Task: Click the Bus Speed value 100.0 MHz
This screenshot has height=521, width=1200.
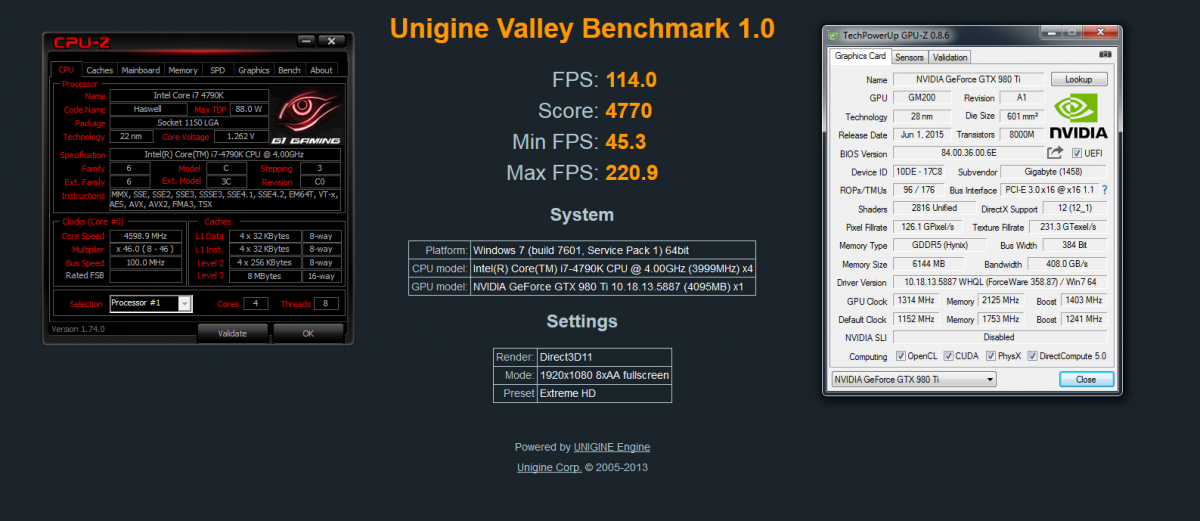Action: (x=146, y=262)
